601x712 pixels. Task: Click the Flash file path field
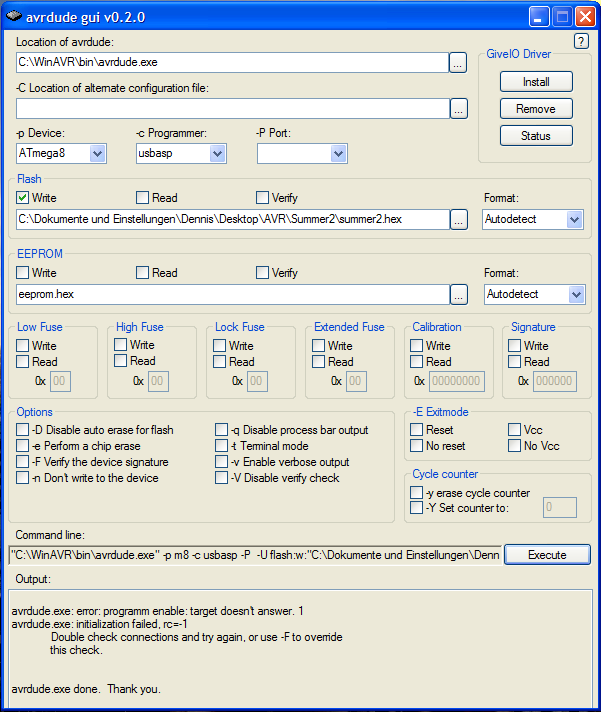click(x=233, y=220)
